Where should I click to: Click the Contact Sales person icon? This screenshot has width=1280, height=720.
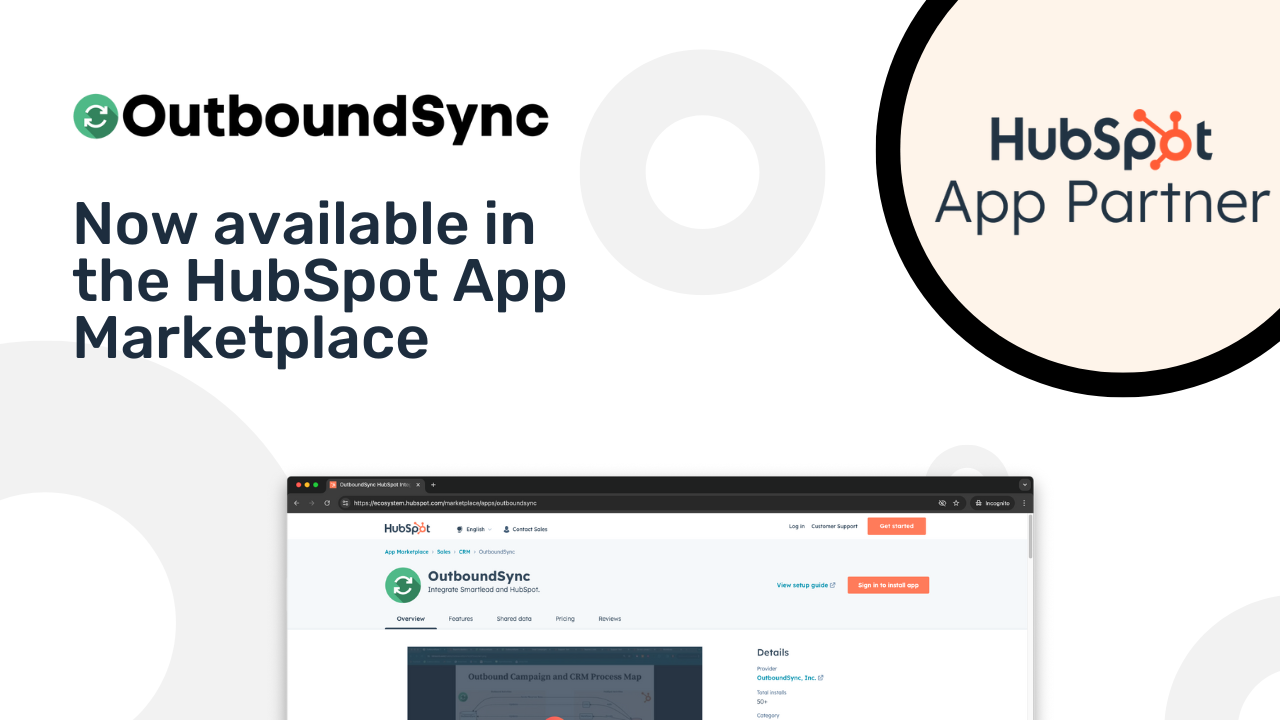coord(506,528)
